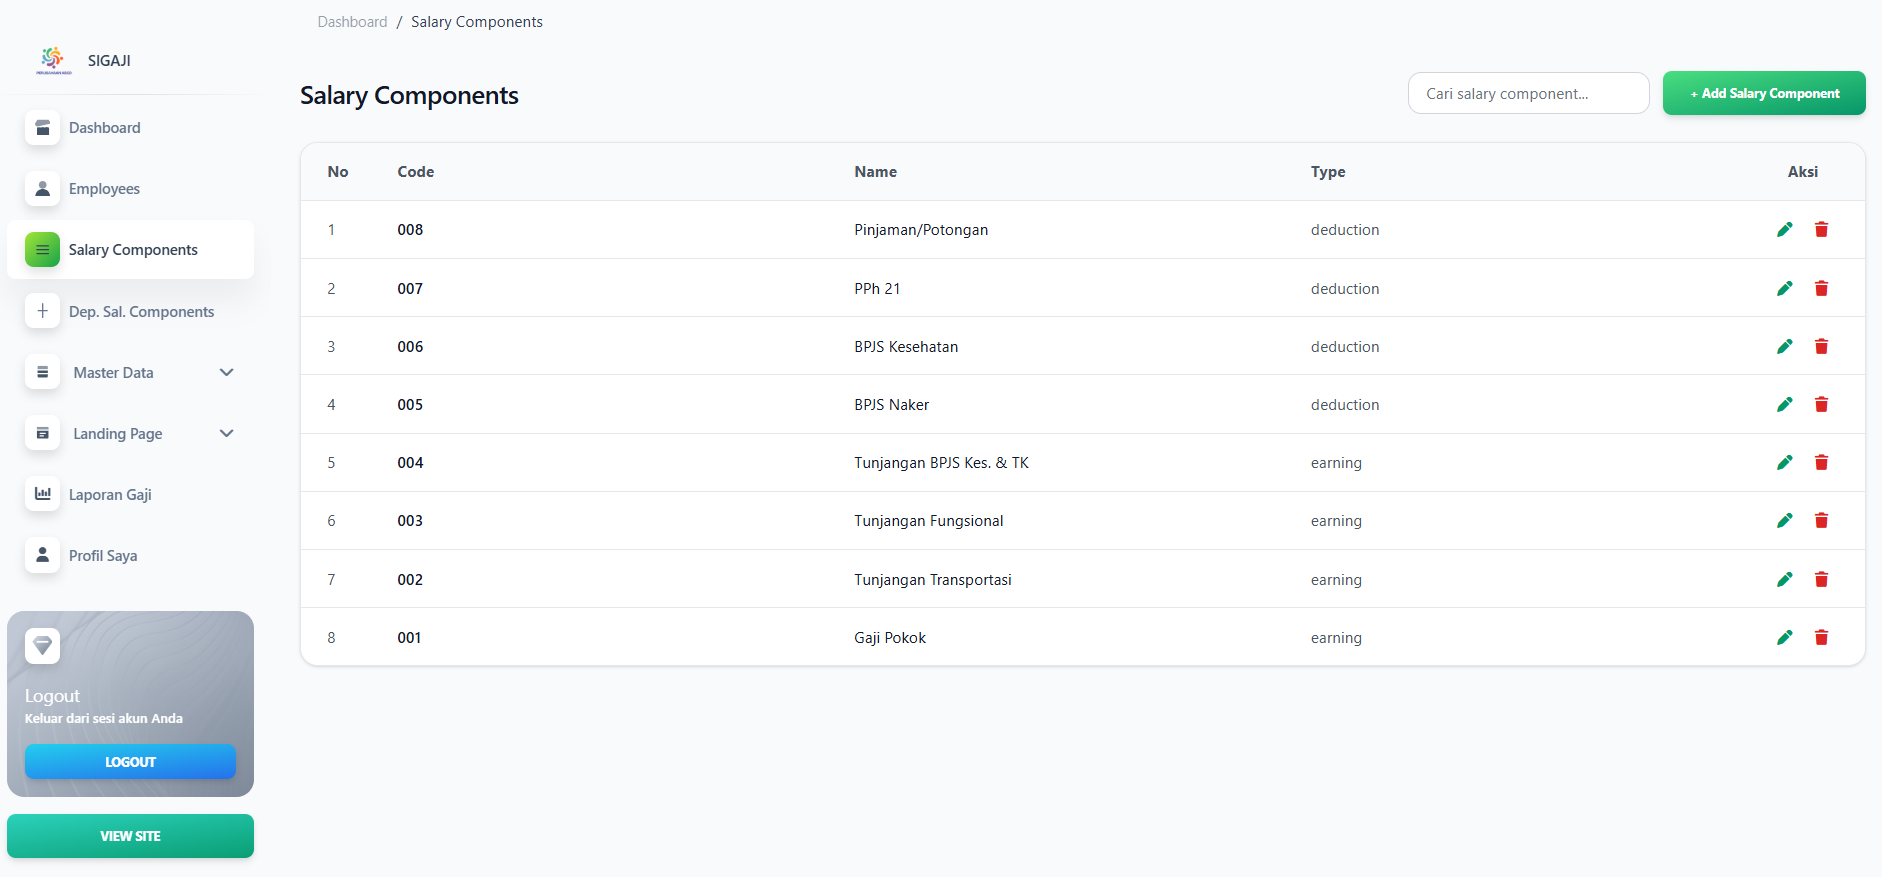
Task: Click the trash icon for Gaji Pokok
Action: pos(1821,637)
